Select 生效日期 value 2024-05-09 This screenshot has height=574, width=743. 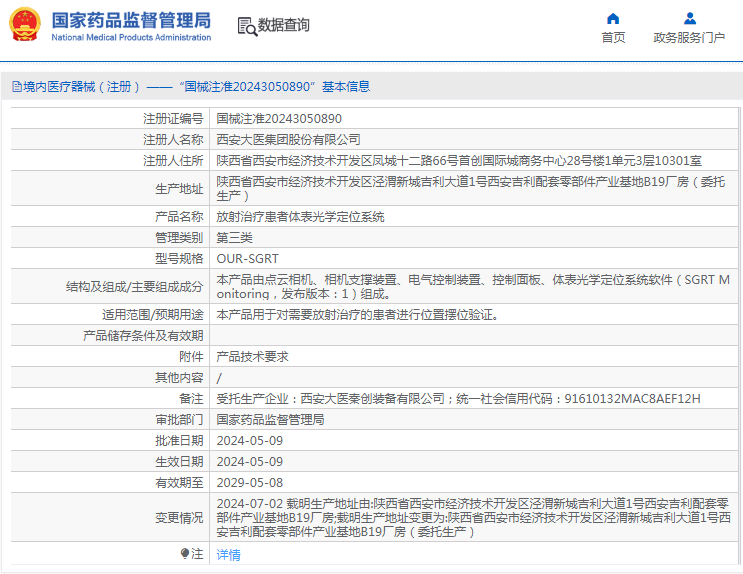[250, 462]
